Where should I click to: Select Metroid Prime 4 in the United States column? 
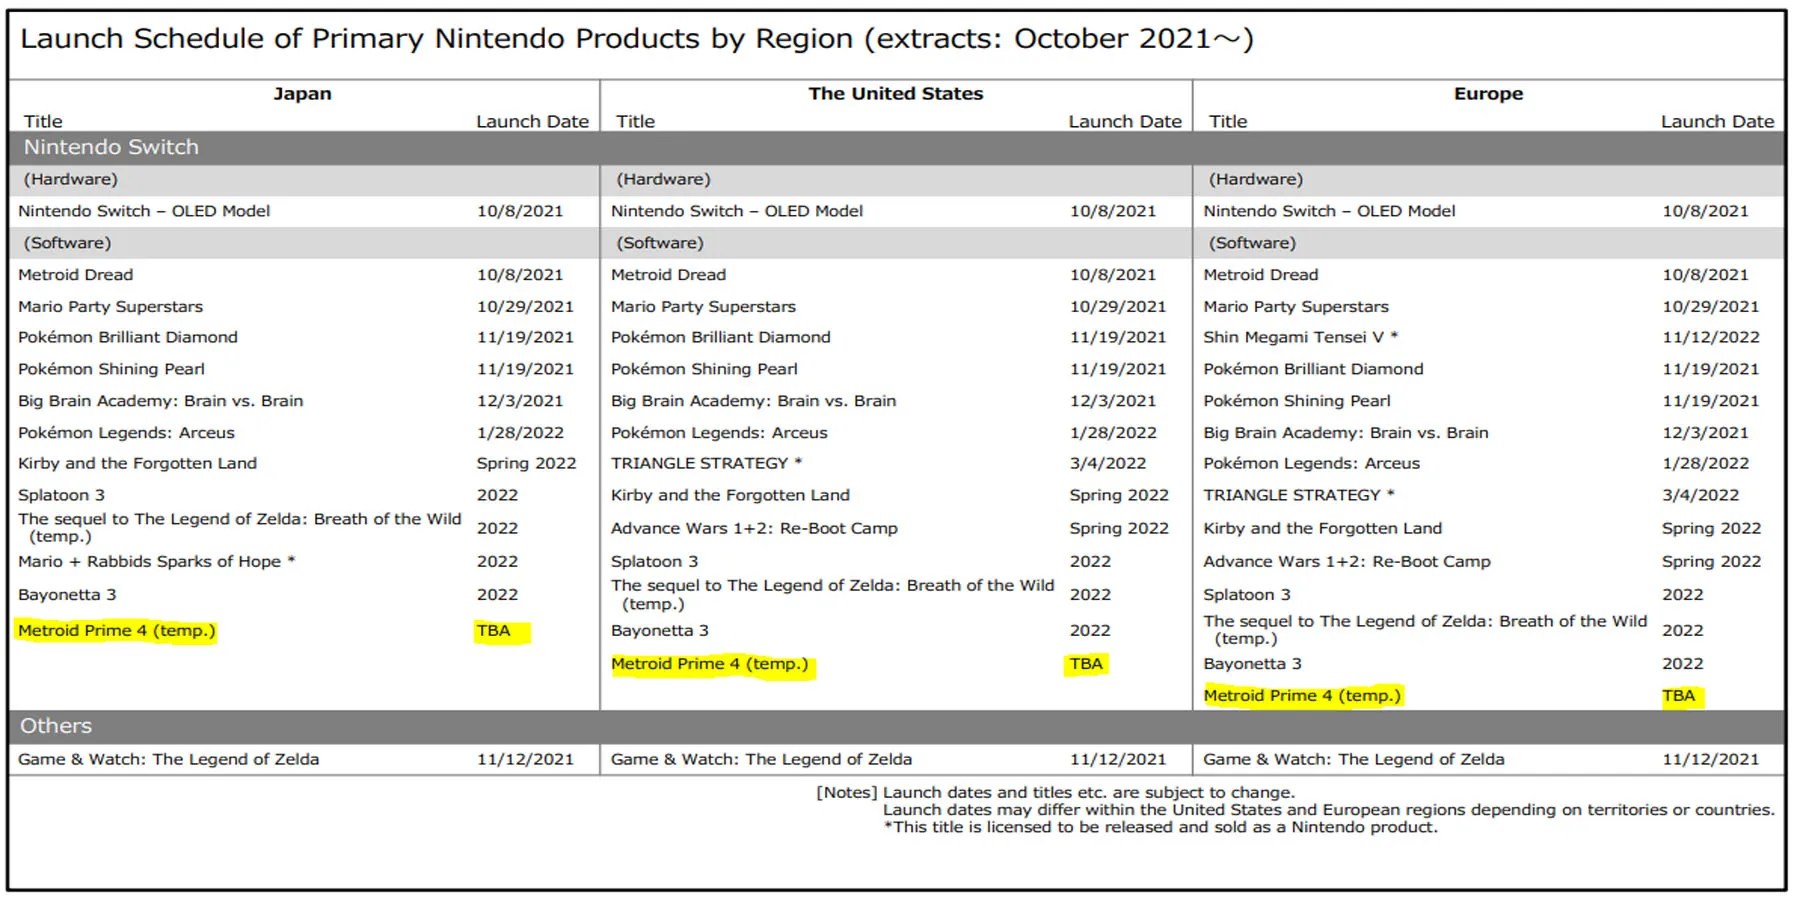tap(711, 663)
